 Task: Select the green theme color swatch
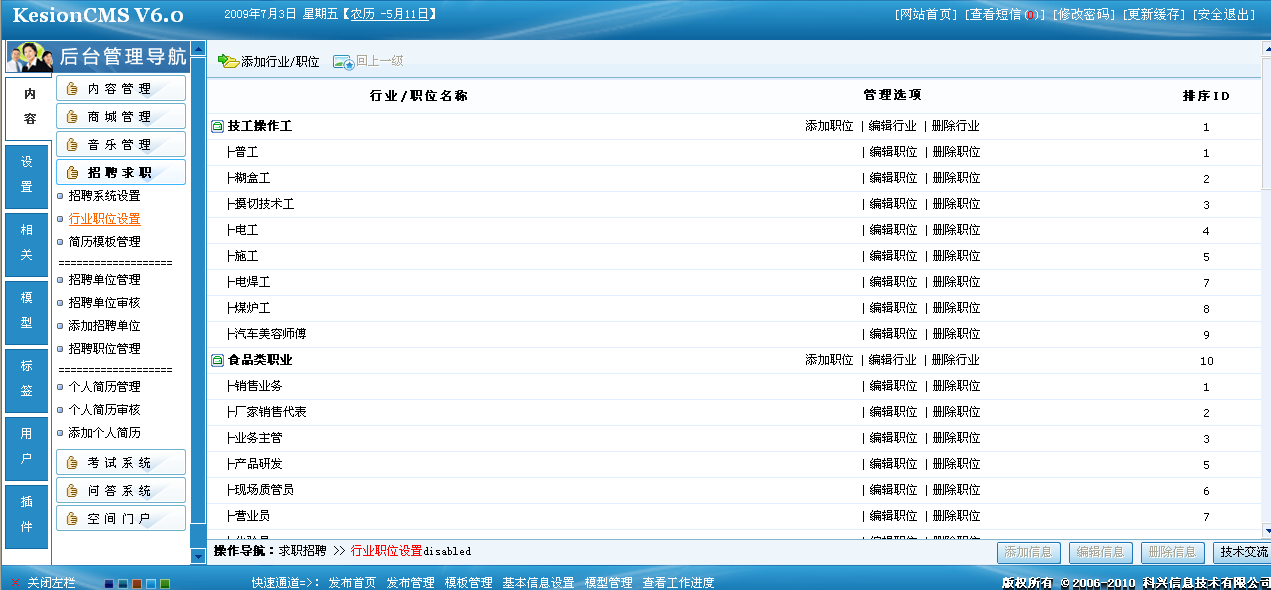tap(165, 584)
